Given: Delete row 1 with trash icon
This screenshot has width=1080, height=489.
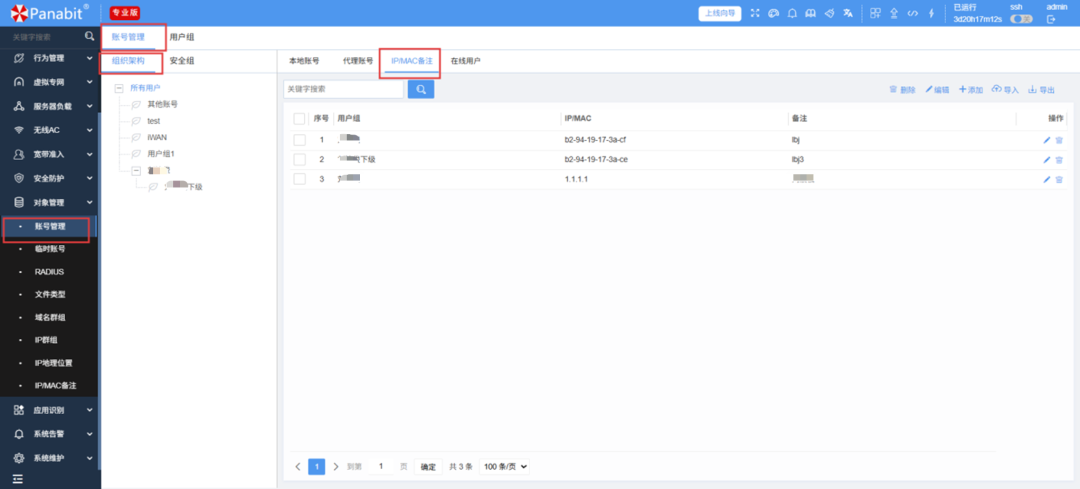Looking at the screenshot, I should click(1059, 140).
